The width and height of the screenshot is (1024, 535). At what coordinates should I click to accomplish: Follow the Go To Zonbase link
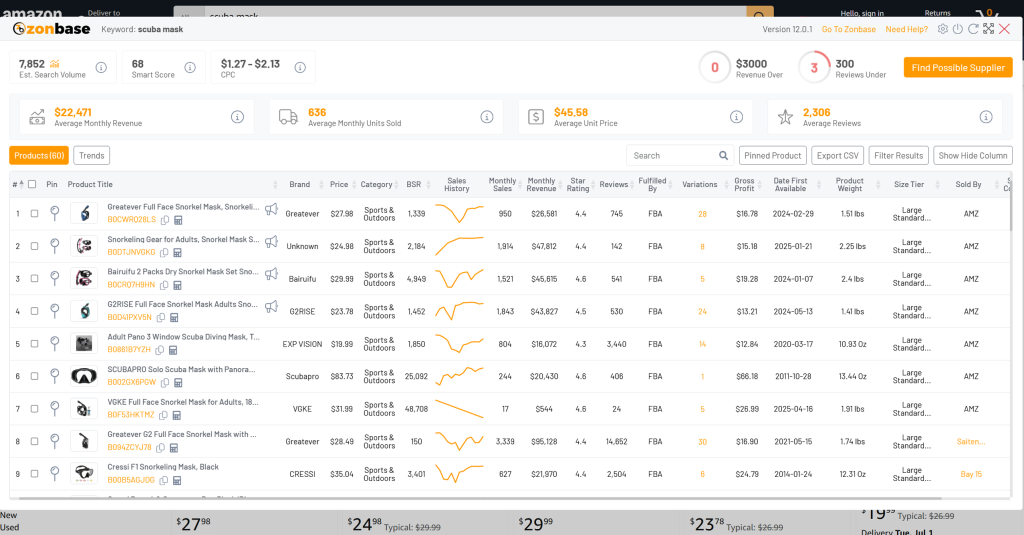point(848,29)
